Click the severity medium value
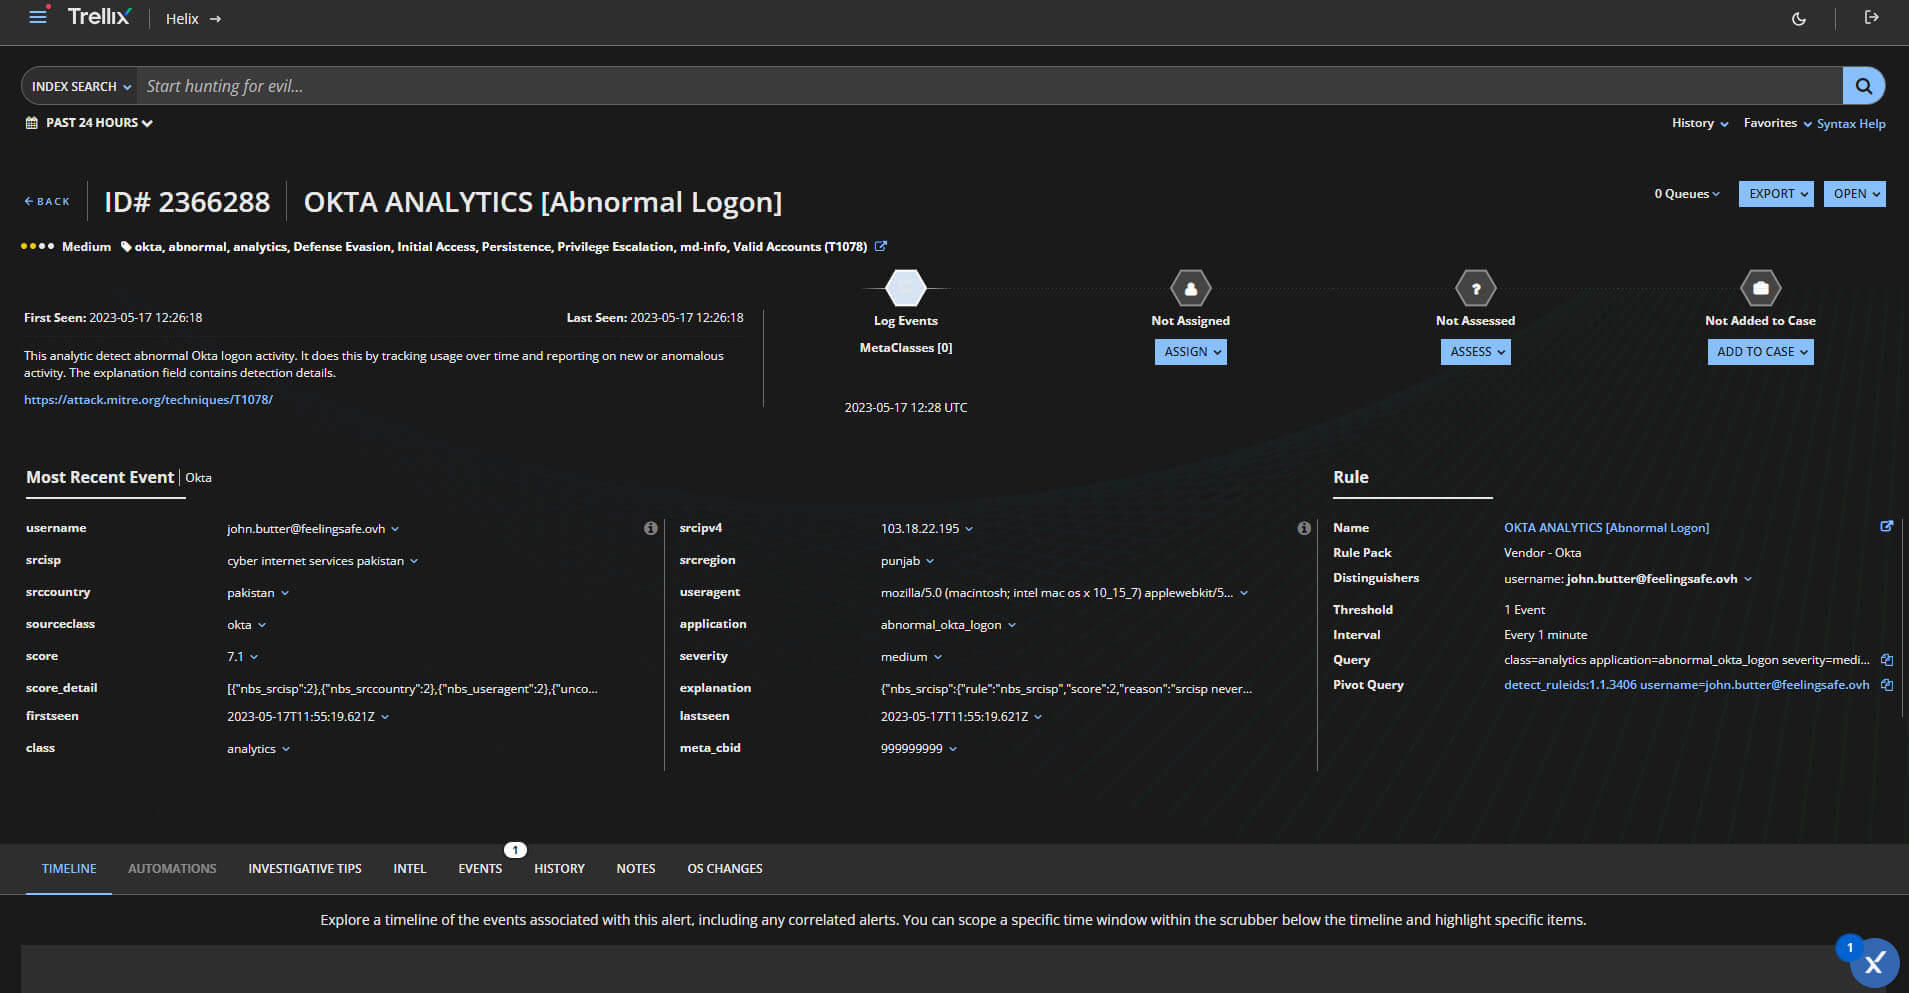This screenshot has width=1909, height=993. (x=904, y=657)
